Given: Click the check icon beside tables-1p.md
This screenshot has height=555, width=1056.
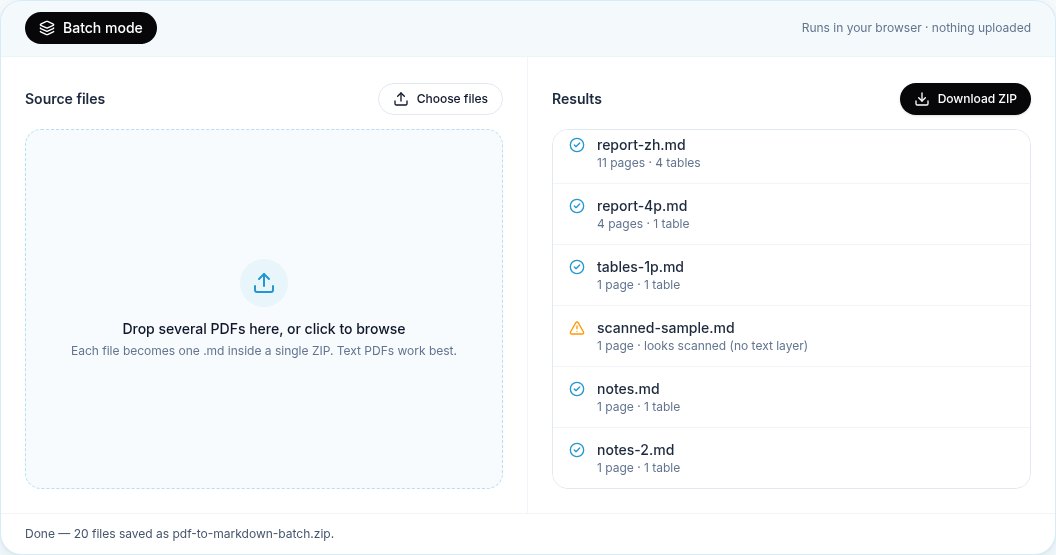Looking at the screenshot, I should click(577, 267).
